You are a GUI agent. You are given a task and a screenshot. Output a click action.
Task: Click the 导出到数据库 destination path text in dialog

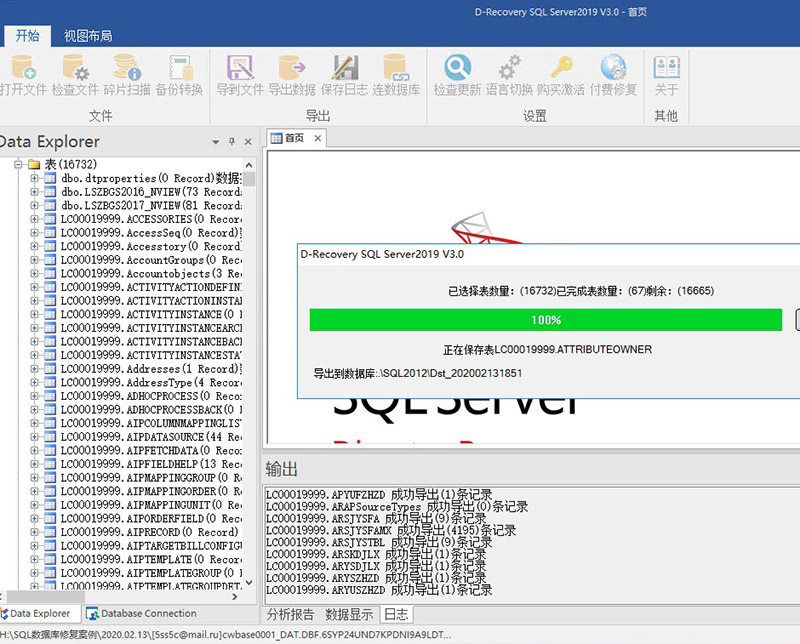418,373
